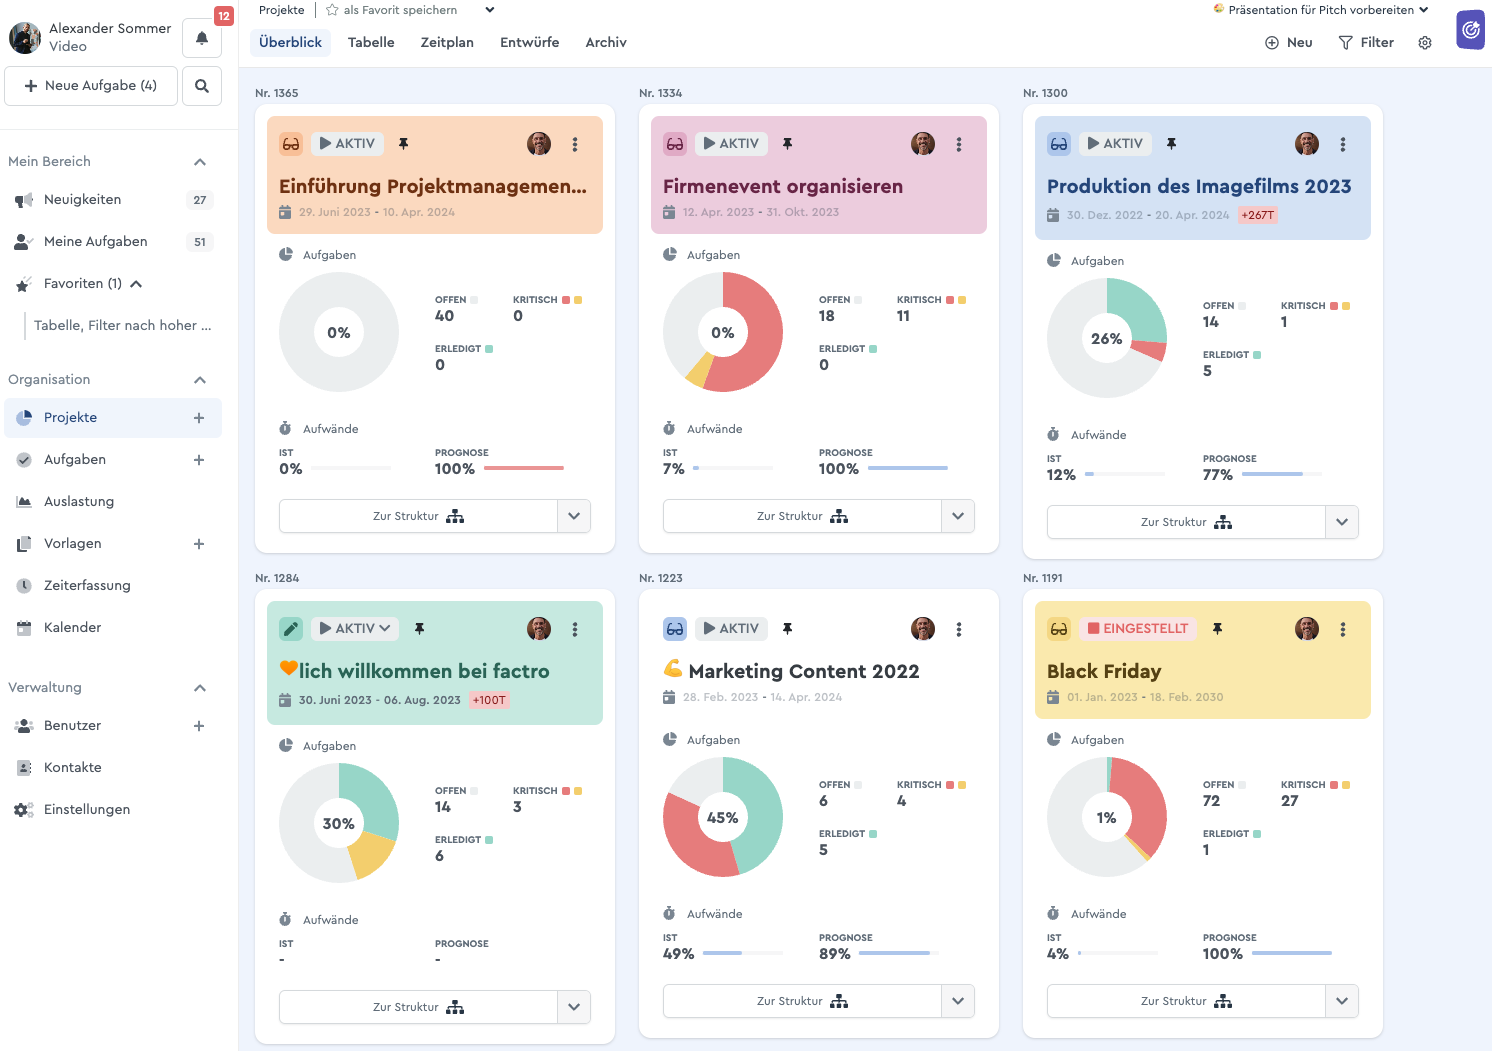Open favorite Tabelle, Filter nach hoher
This screenshot has width=1492, height=1051.
pyautogui.click(x=123, y=326)
